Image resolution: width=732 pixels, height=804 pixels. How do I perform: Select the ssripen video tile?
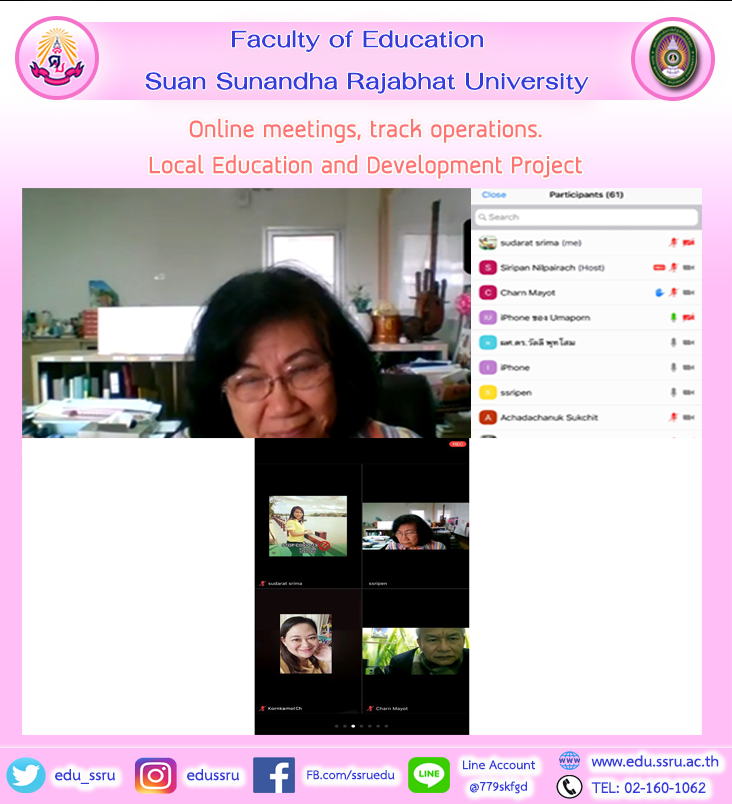coord(415,528)
